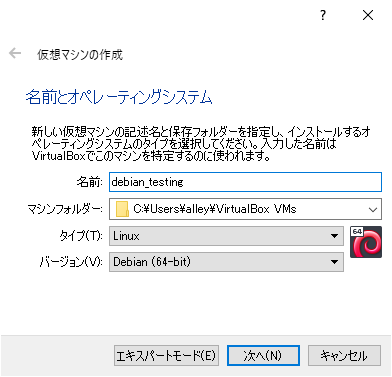Viewport: 392px width, 377px height.
Task: Close the virtual machine creation dialog
Action: click(368, 15)
